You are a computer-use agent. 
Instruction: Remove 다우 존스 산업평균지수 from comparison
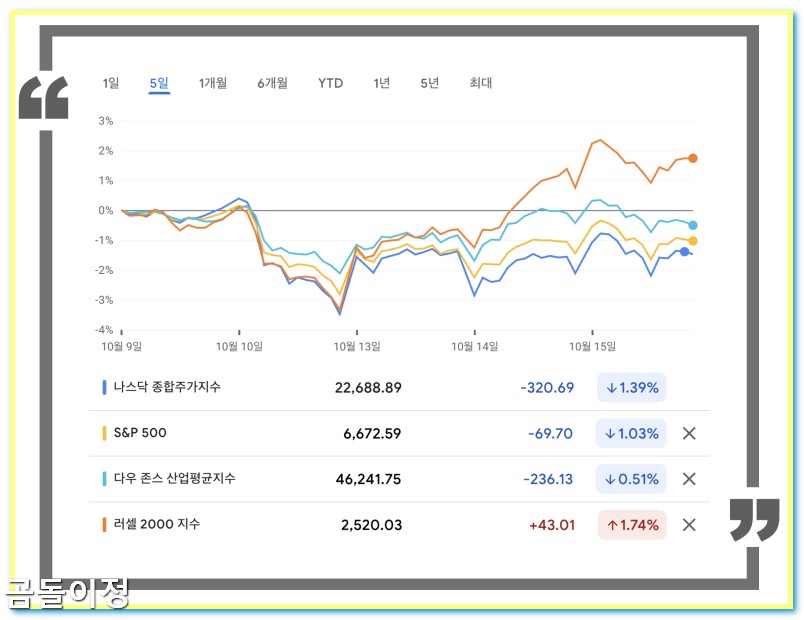coord(689,479)
